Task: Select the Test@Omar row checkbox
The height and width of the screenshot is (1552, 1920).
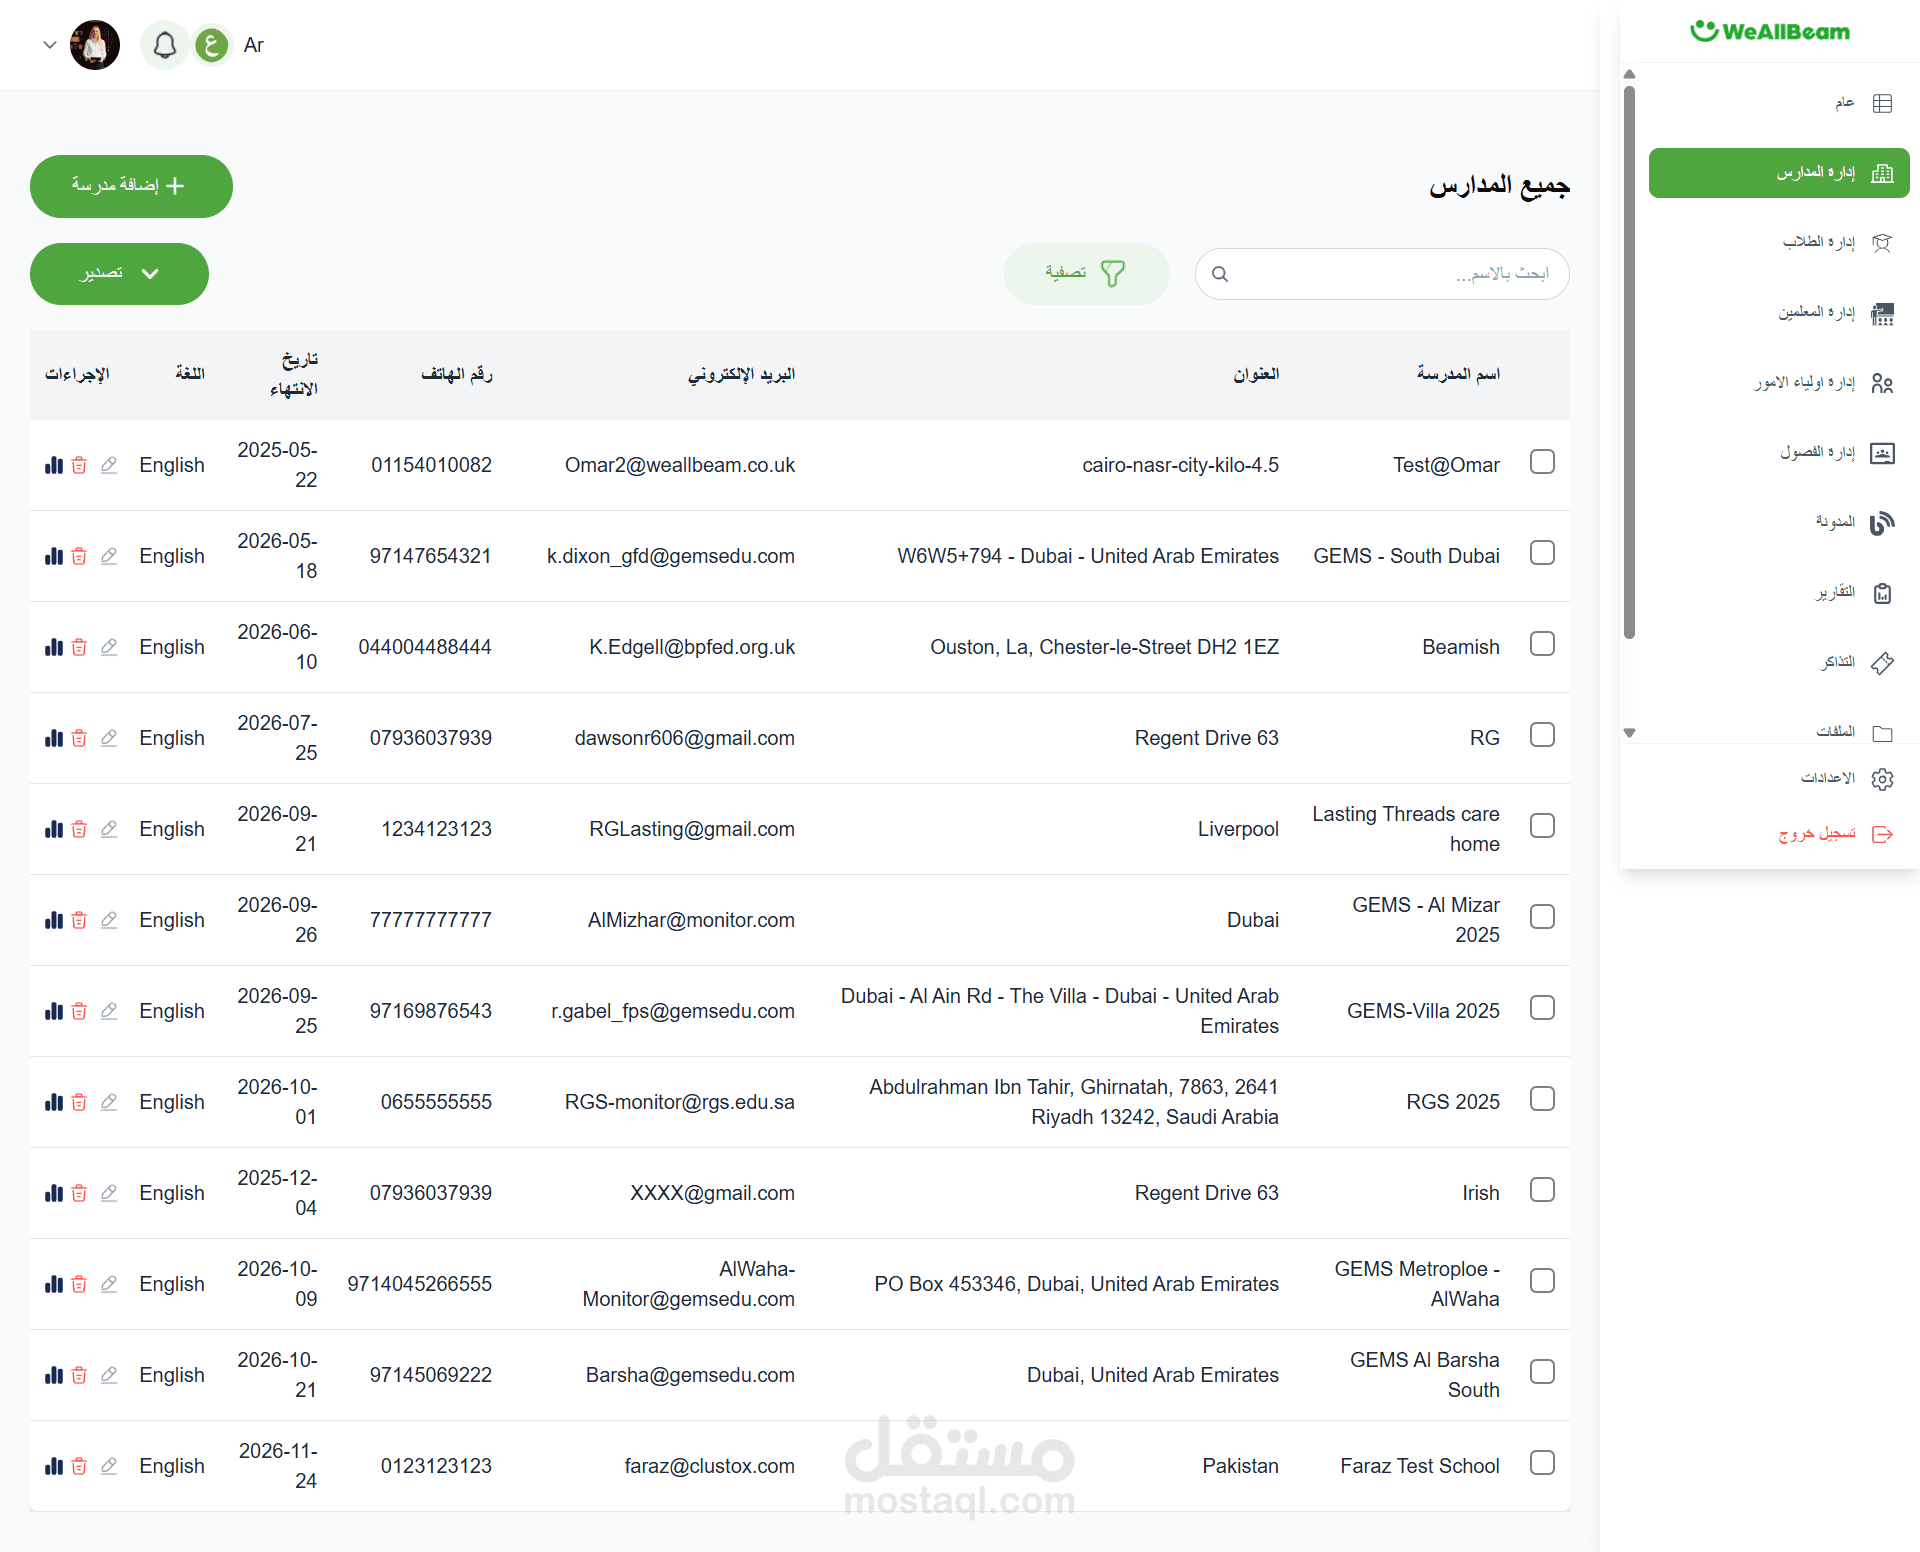Action: point(1542,462)
